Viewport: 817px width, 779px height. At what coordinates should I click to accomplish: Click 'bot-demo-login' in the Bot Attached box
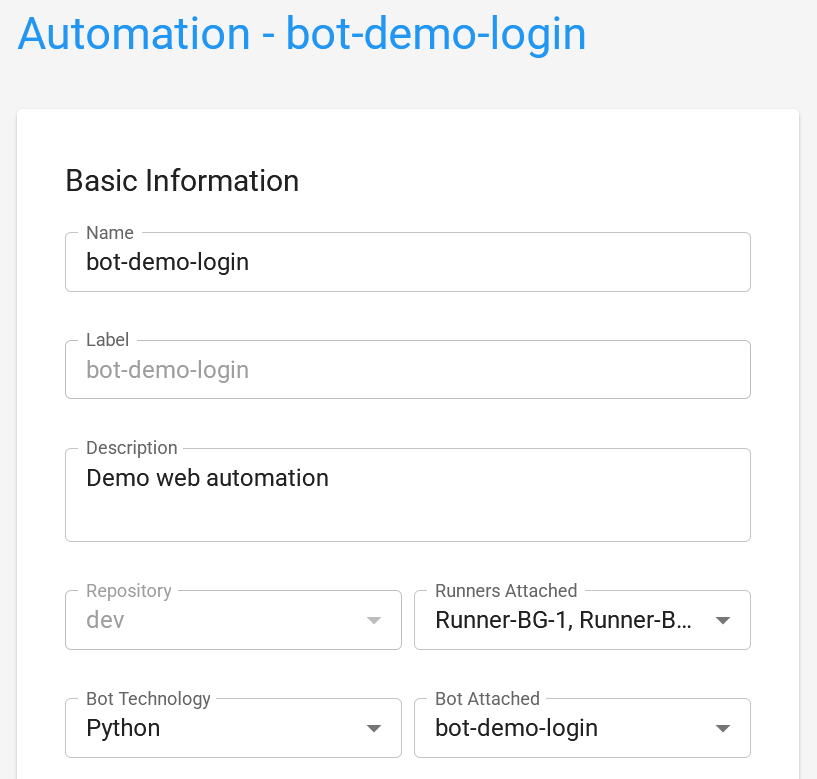point(516,728)
